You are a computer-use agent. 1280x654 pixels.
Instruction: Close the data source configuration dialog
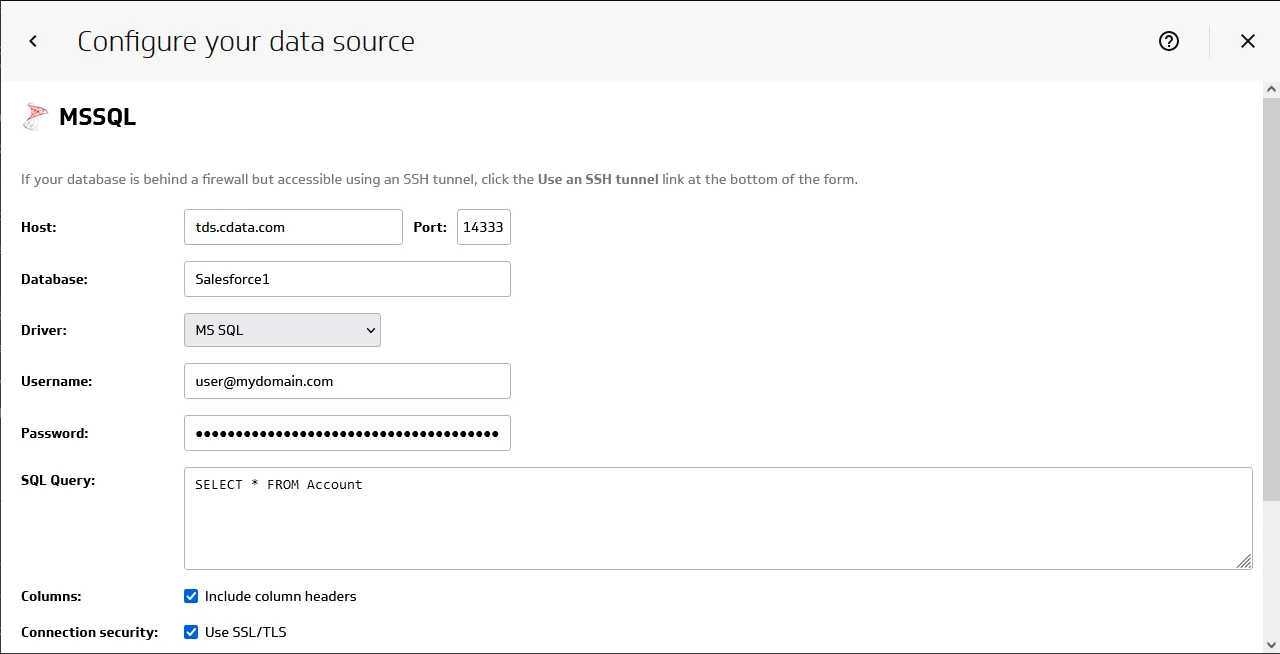point(1247,41)
